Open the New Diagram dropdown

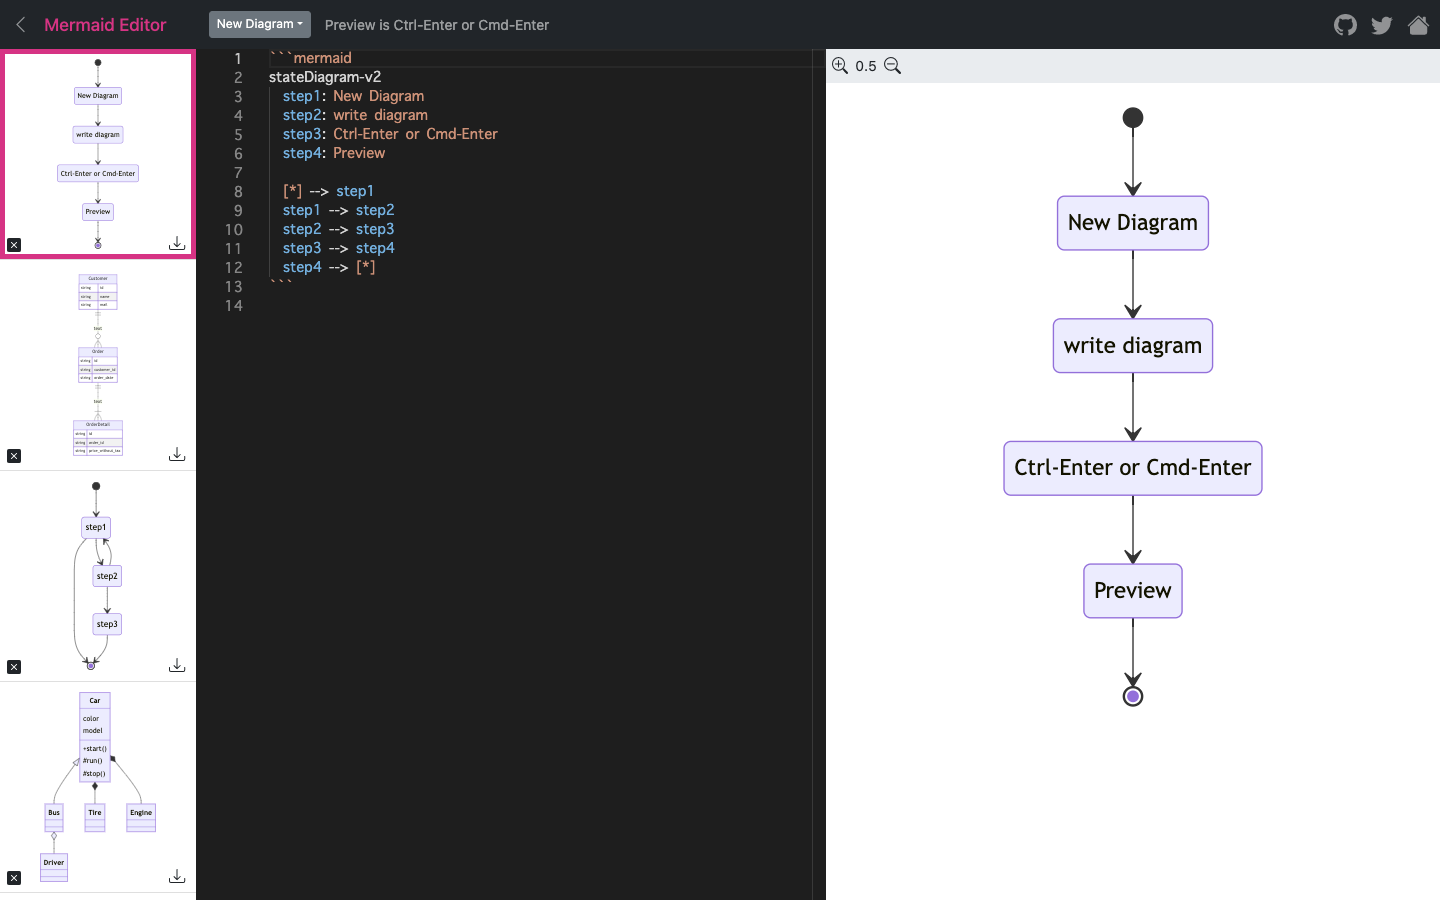coord(259,24)
